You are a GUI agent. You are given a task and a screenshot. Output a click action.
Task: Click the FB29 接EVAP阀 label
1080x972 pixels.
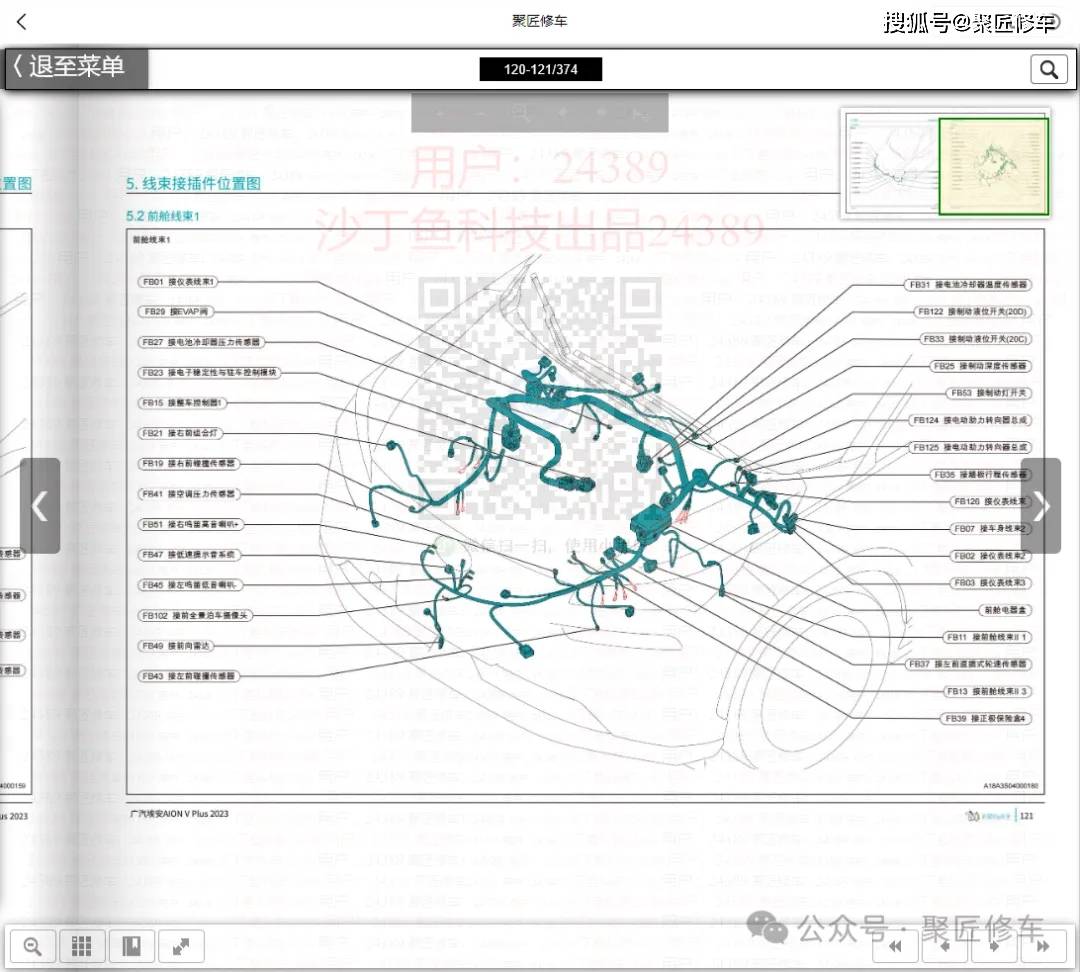click(176, 311)
